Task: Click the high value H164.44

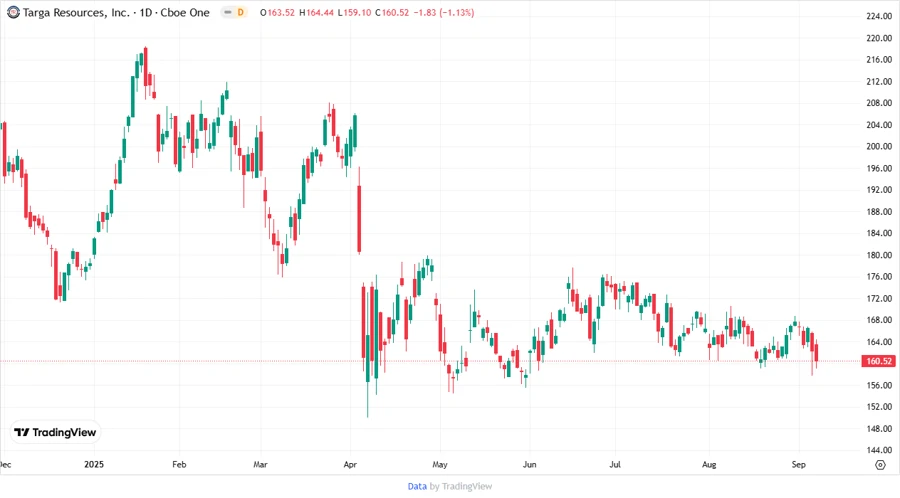Action: pyautogui.click(x=316, y=13)
